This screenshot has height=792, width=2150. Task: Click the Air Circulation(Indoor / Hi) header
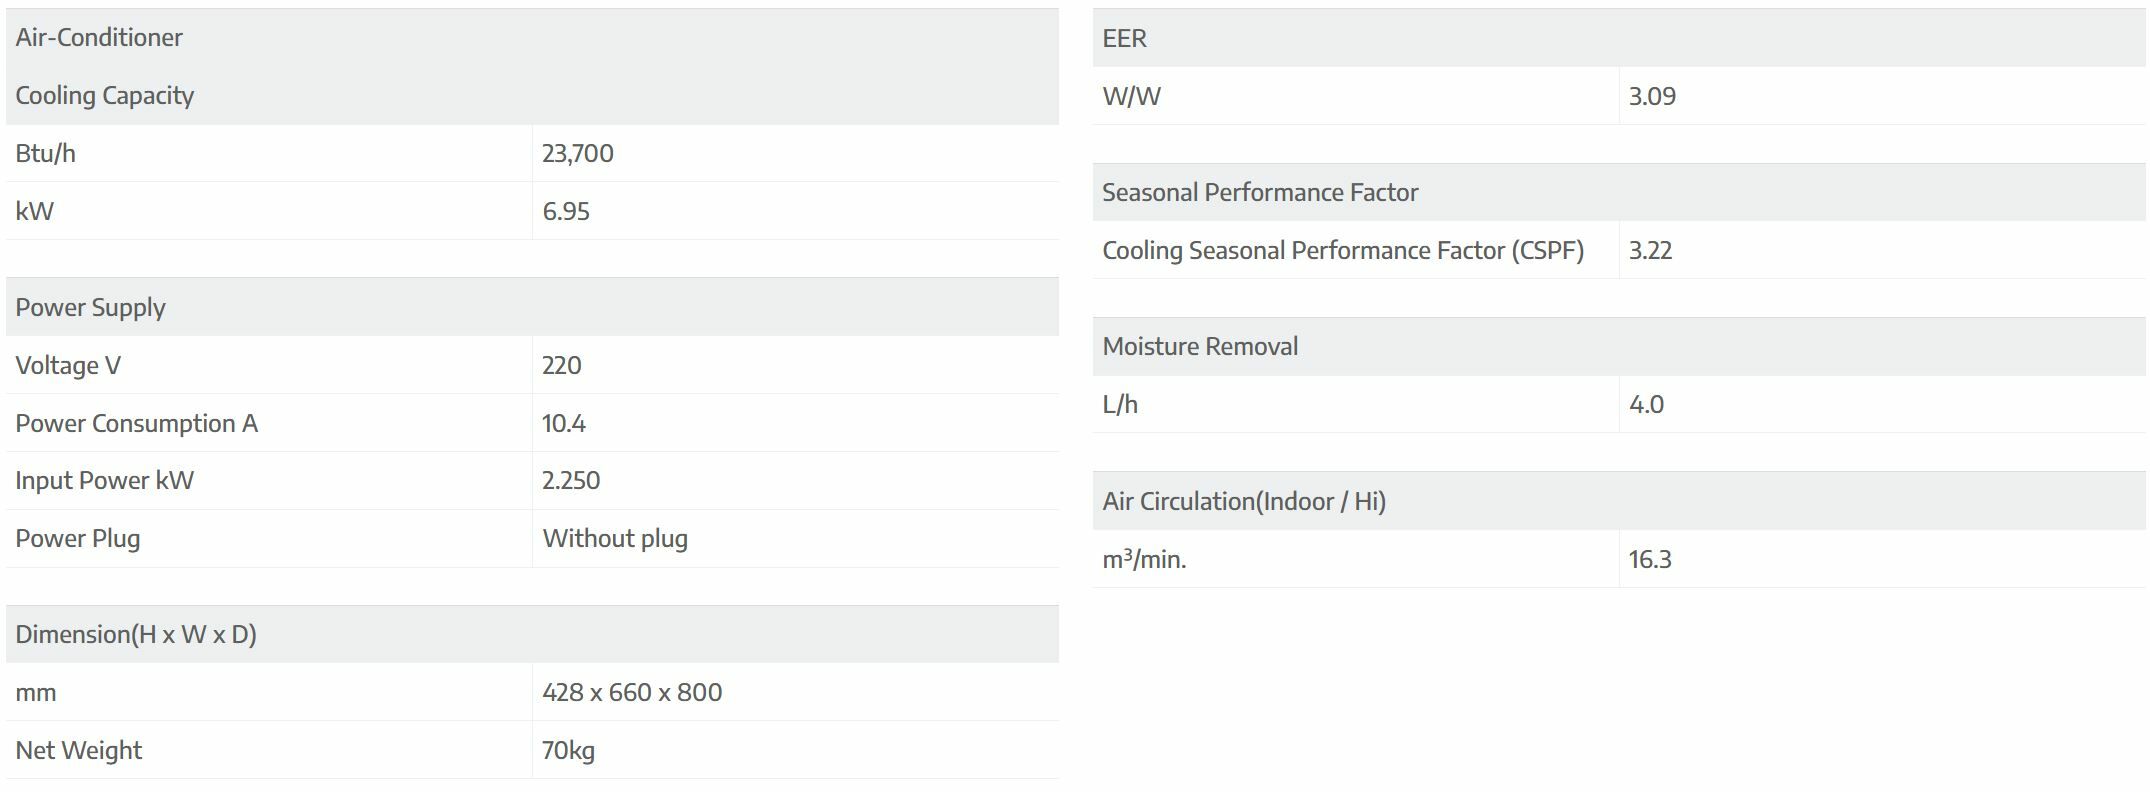1244,502
